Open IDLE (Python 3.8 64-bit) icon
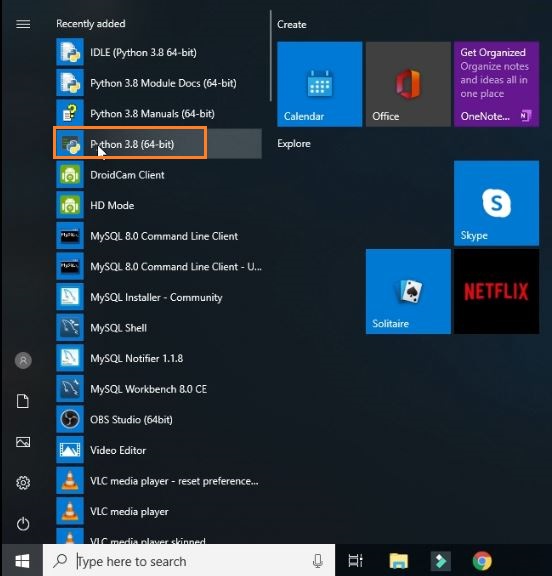552x576 pixels. tap(70, 52)
